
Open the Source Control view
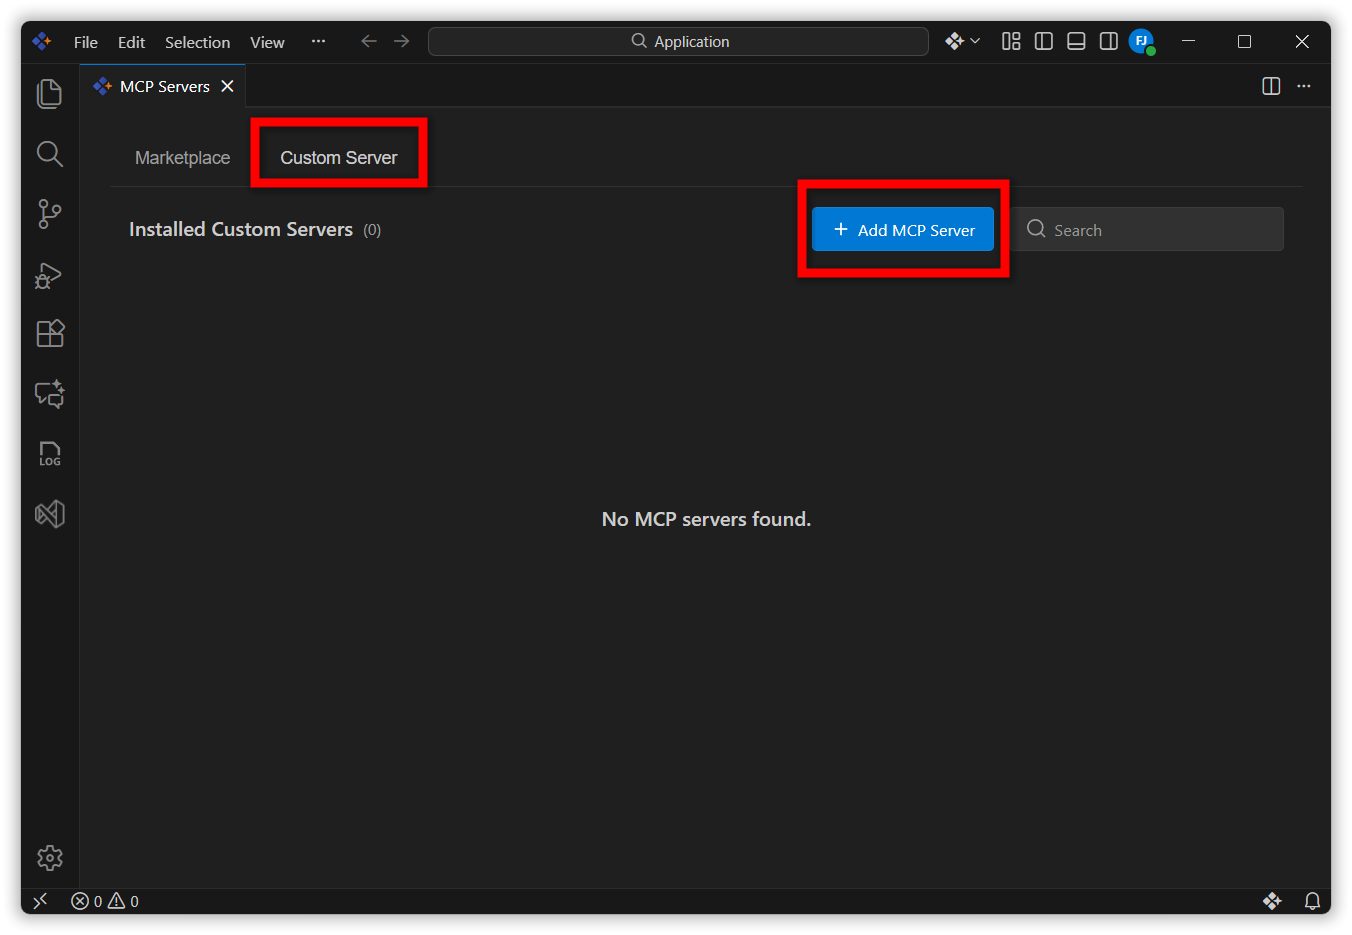coord(49,214)
